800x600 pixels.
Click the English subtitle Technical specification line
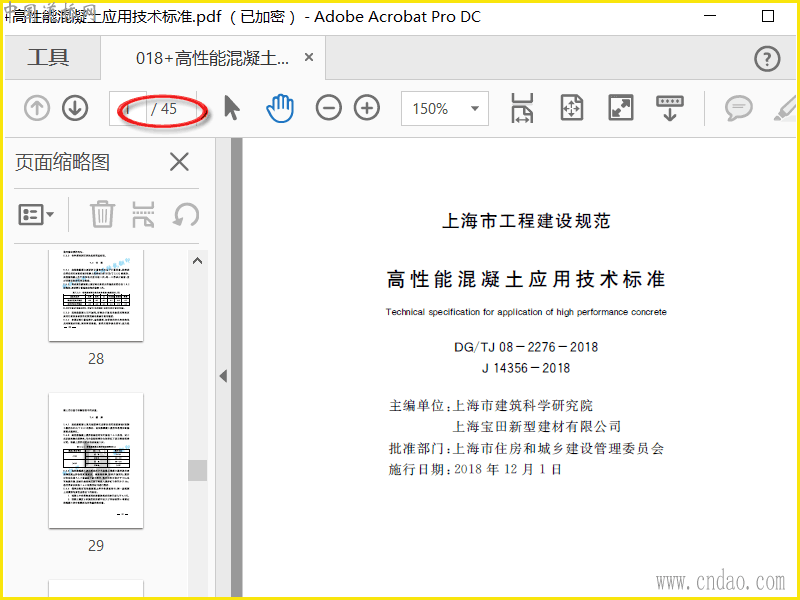[526, 312]
